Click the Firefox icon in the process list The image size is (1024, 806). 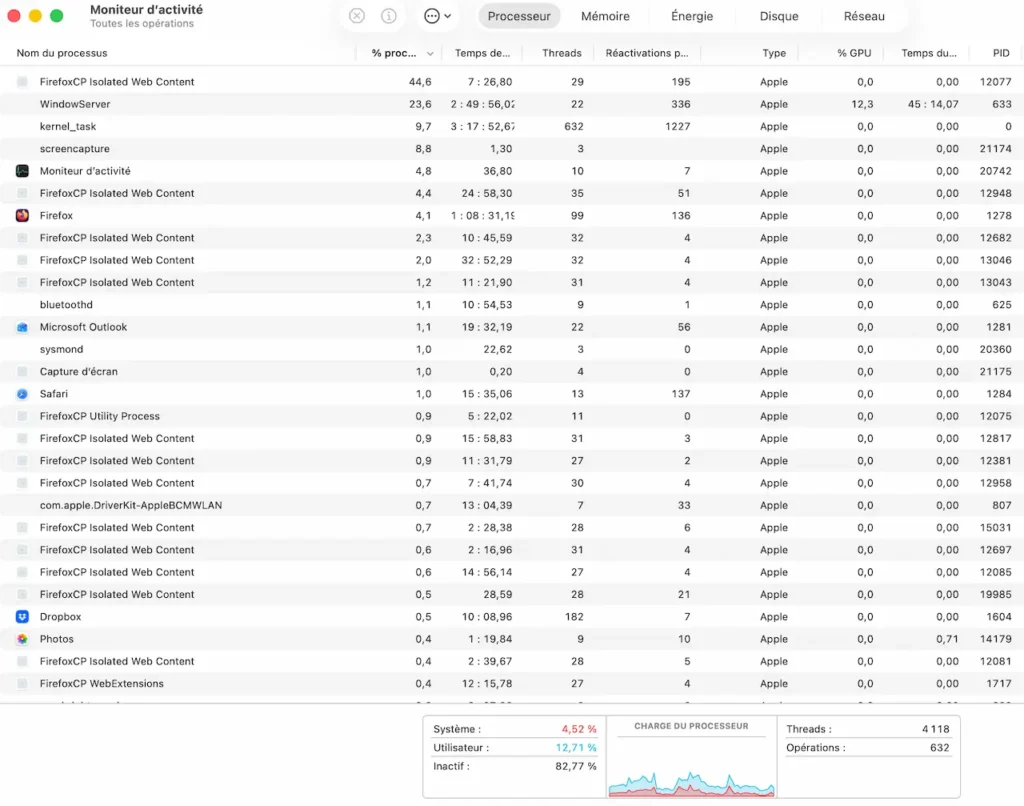21,215
